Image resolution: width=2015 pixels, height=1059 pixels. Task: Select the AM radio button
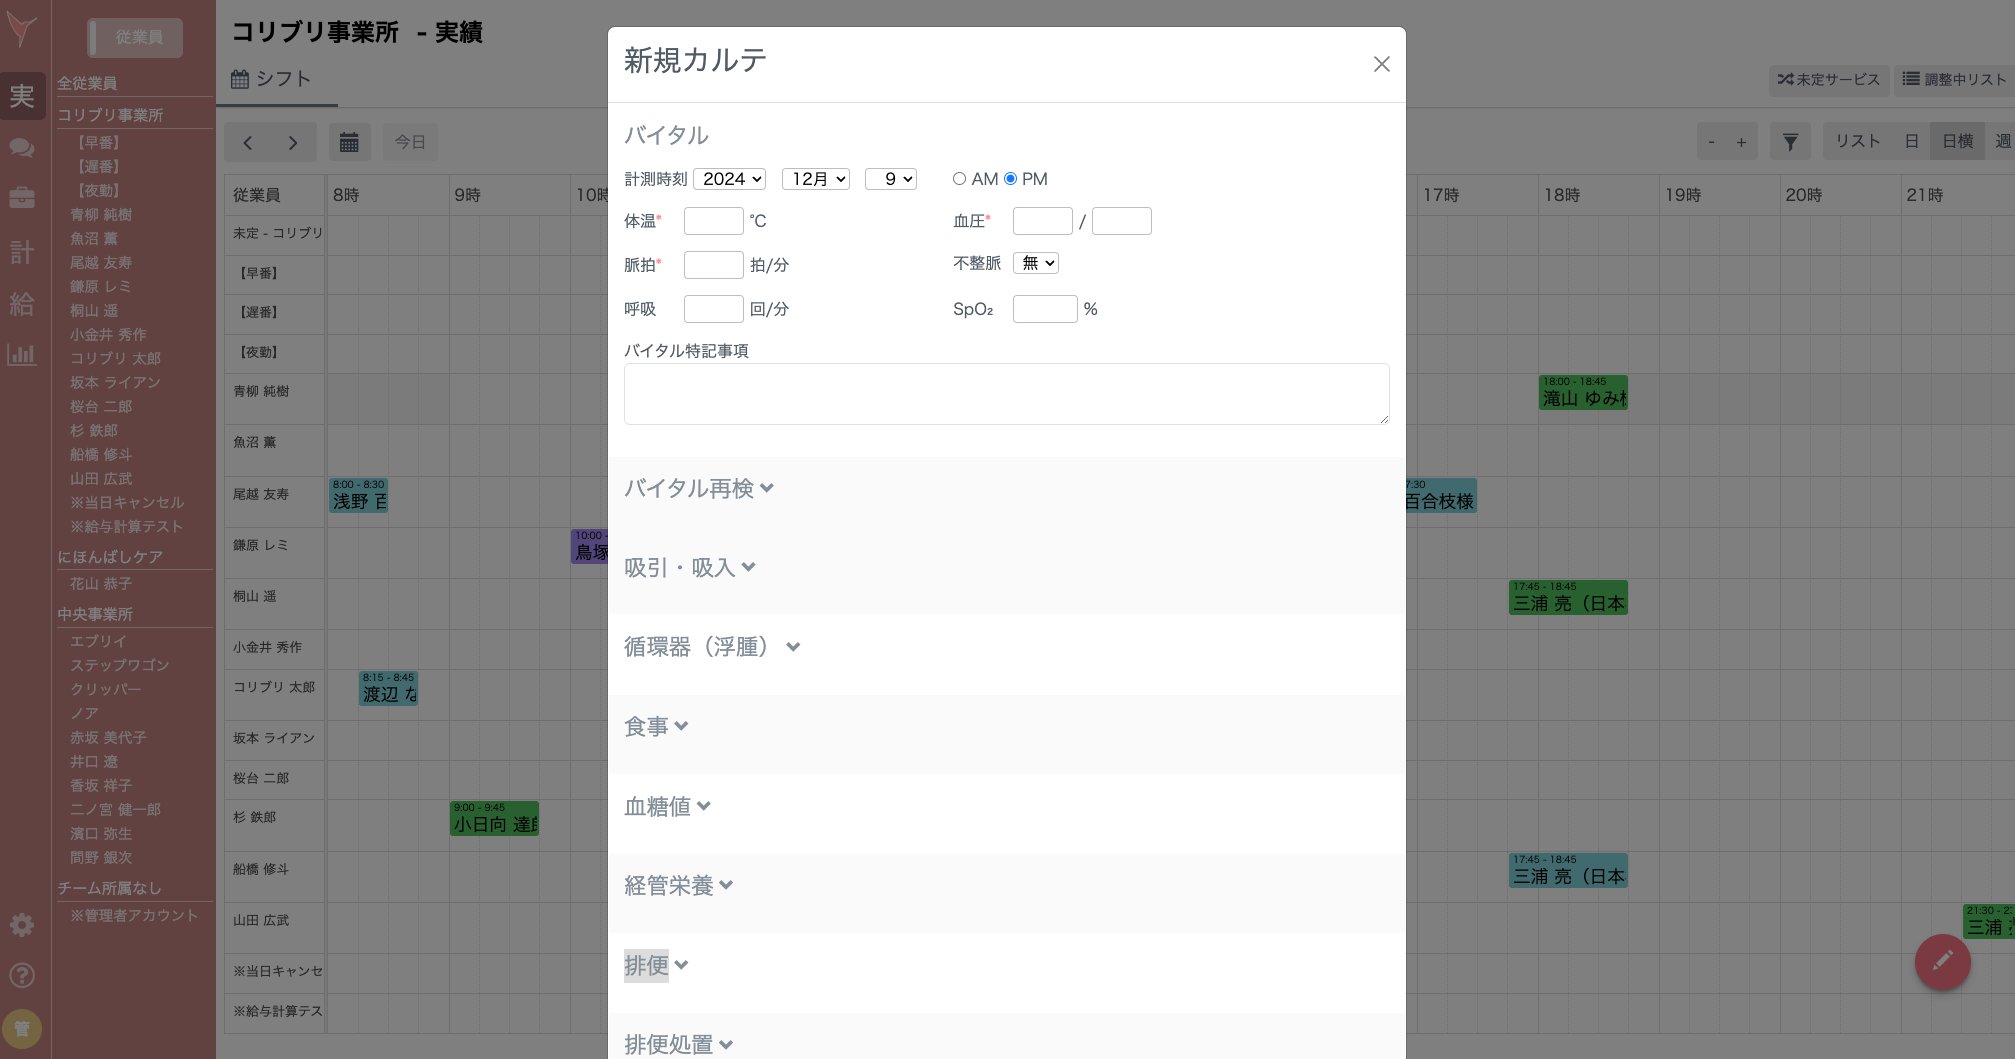(959, 179)
